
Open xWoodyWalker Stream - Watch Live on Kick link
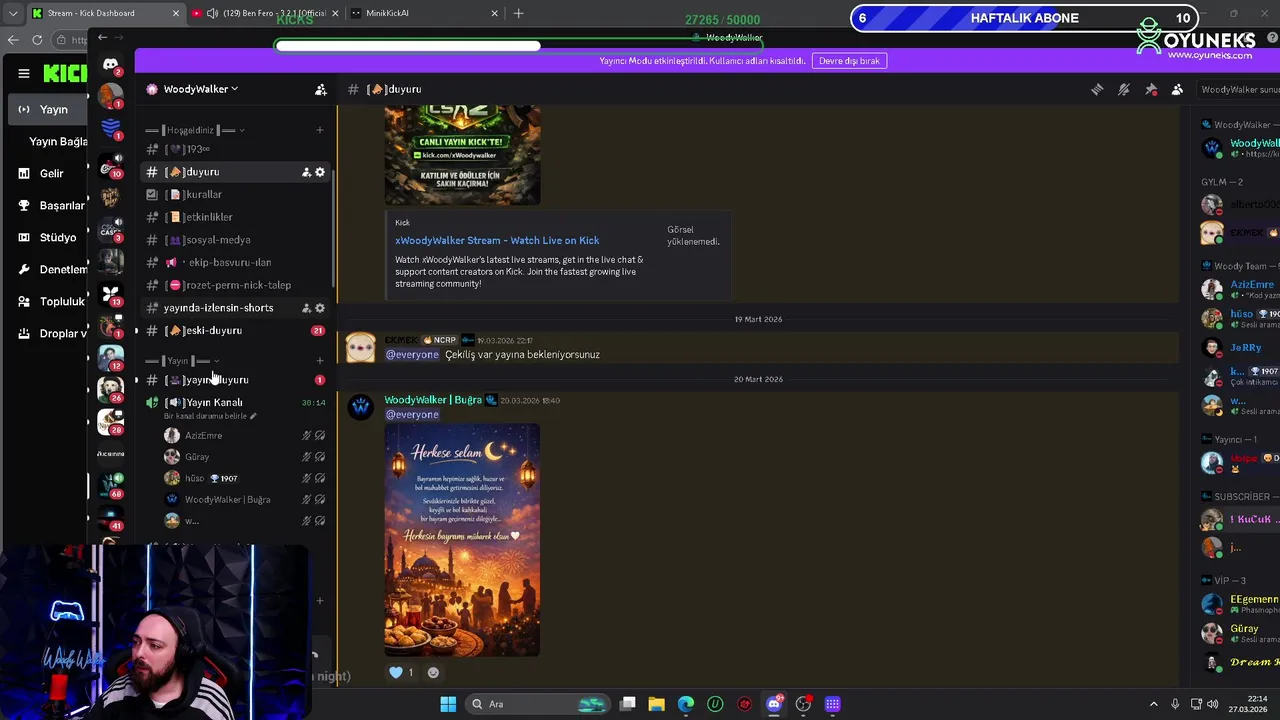(x=497, y=241)
